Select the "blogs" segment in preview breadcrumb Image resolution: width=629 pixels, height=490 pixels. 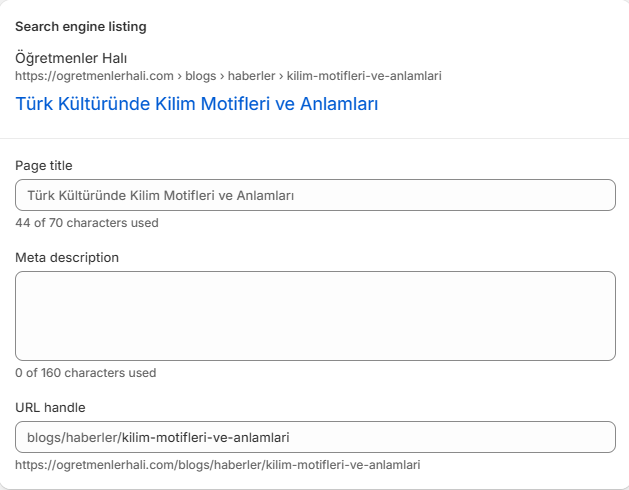click(x=202, y=75)
